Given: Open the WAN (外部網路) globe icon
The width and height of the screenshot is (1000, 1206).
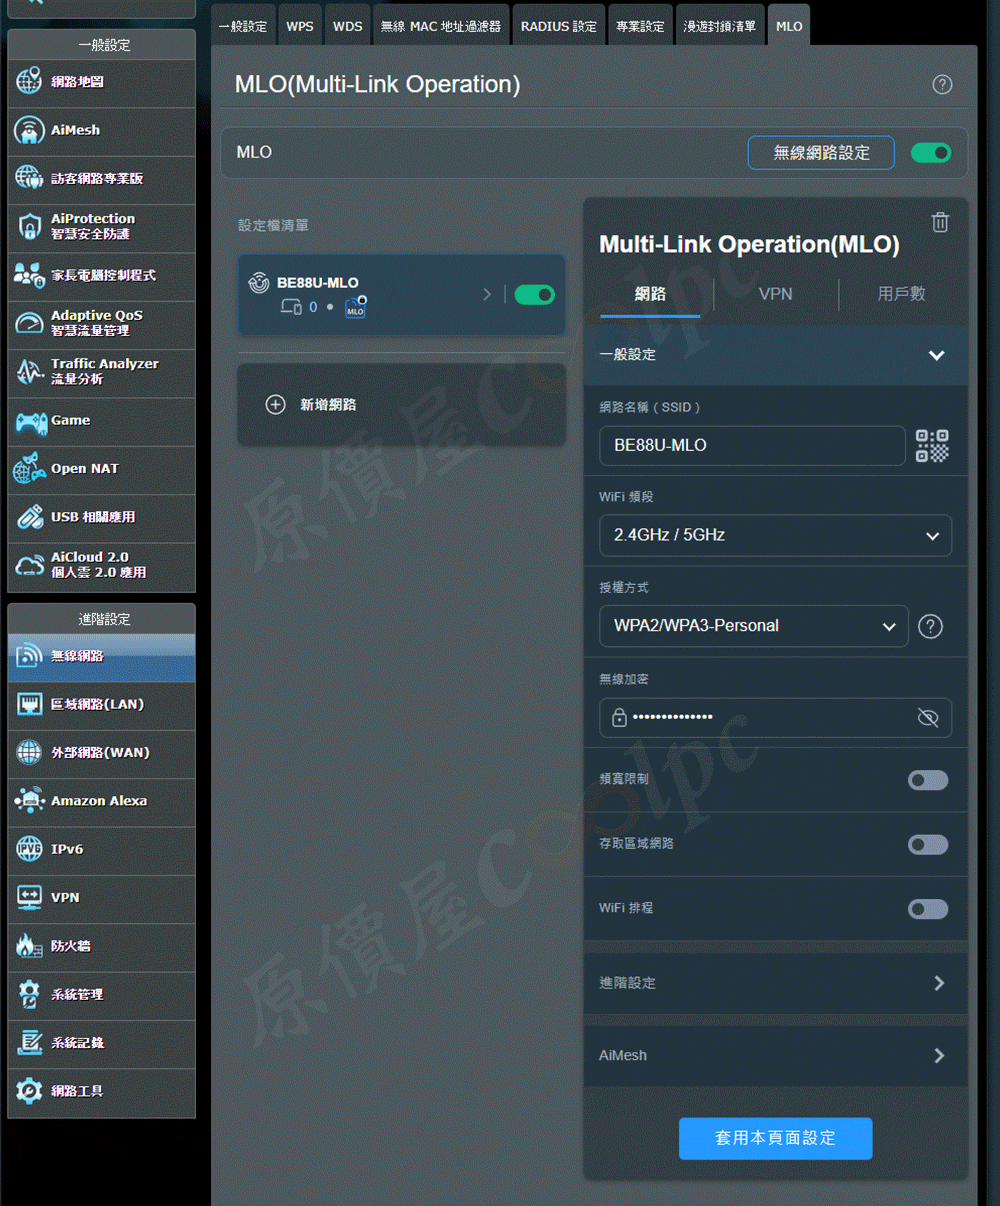Looking at the screenshot, I should click(x=29, y=752).
